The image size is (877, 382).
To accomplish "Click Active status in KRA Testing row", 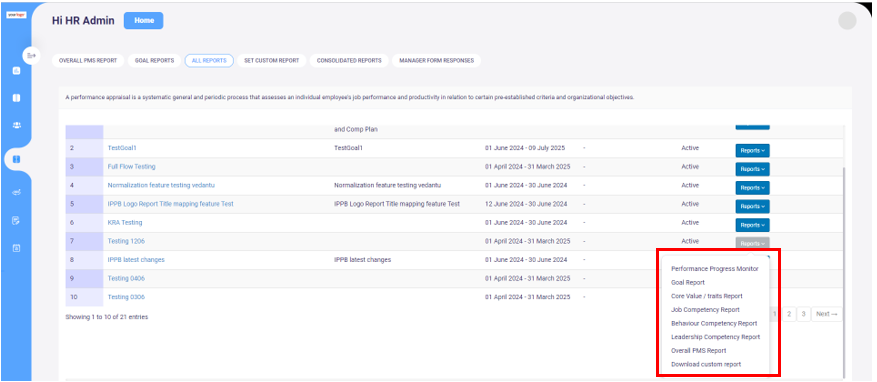I will pyautogui.click(x=690, y=223).
